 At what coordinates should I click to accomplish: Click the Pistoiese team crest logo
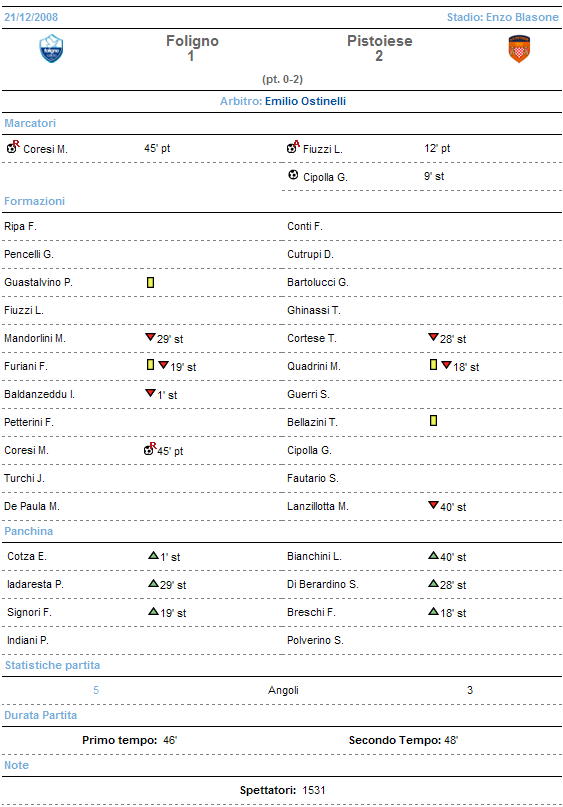point(519,49)
